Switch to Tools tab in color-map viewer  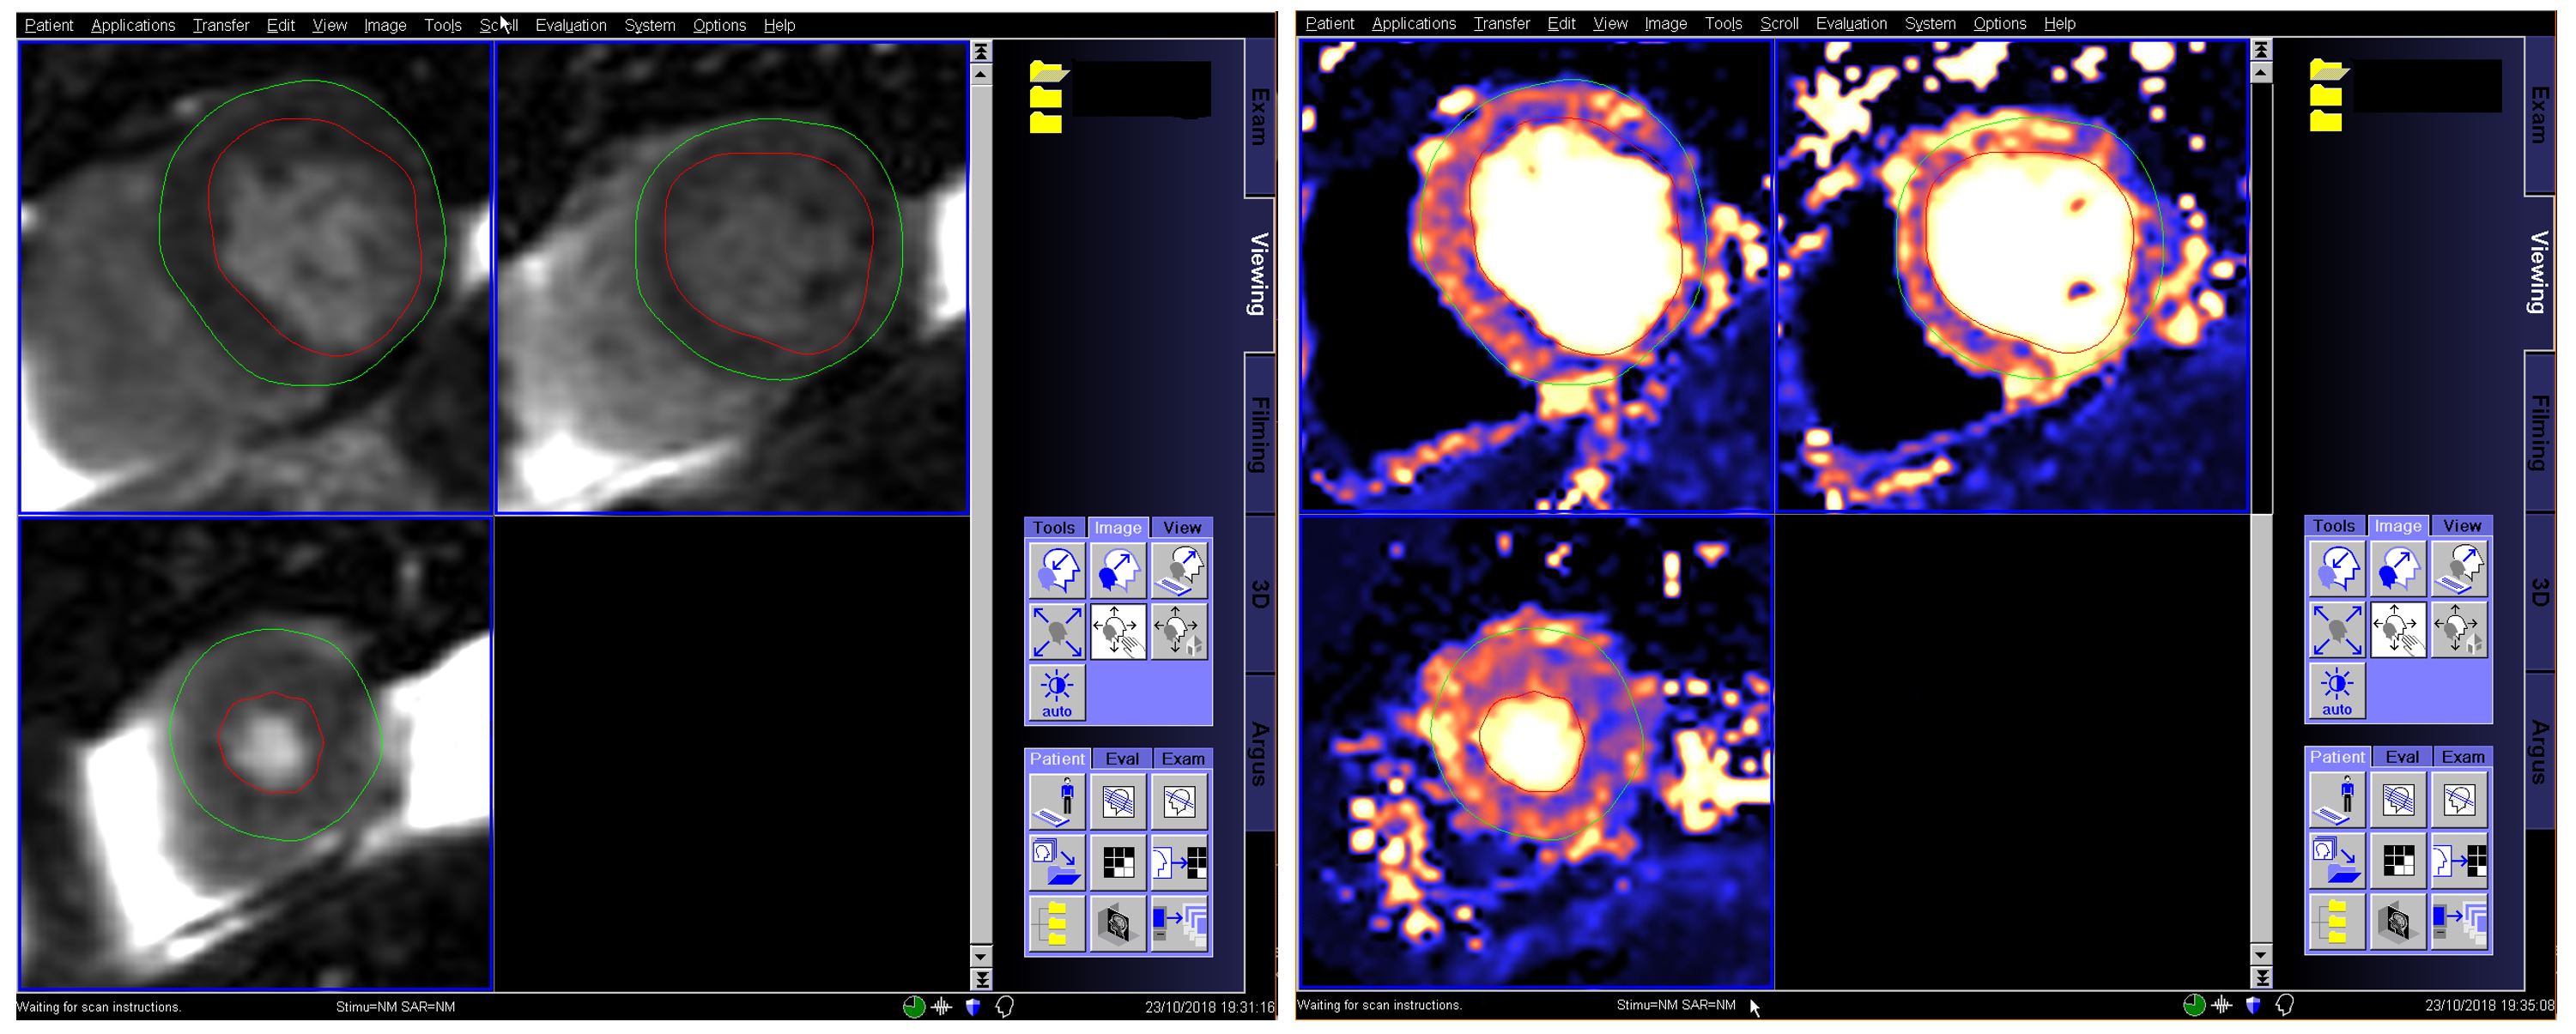(2333, 526)
